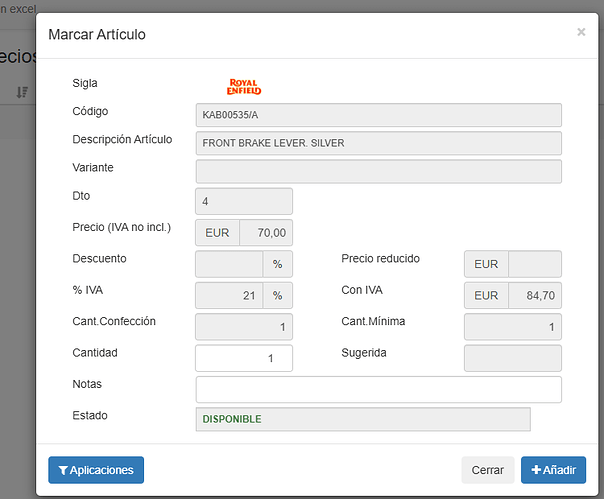Screen dimensions: 604x499
Task: Click the Código field showing KAB00535/A
Action: coord(378,115)
